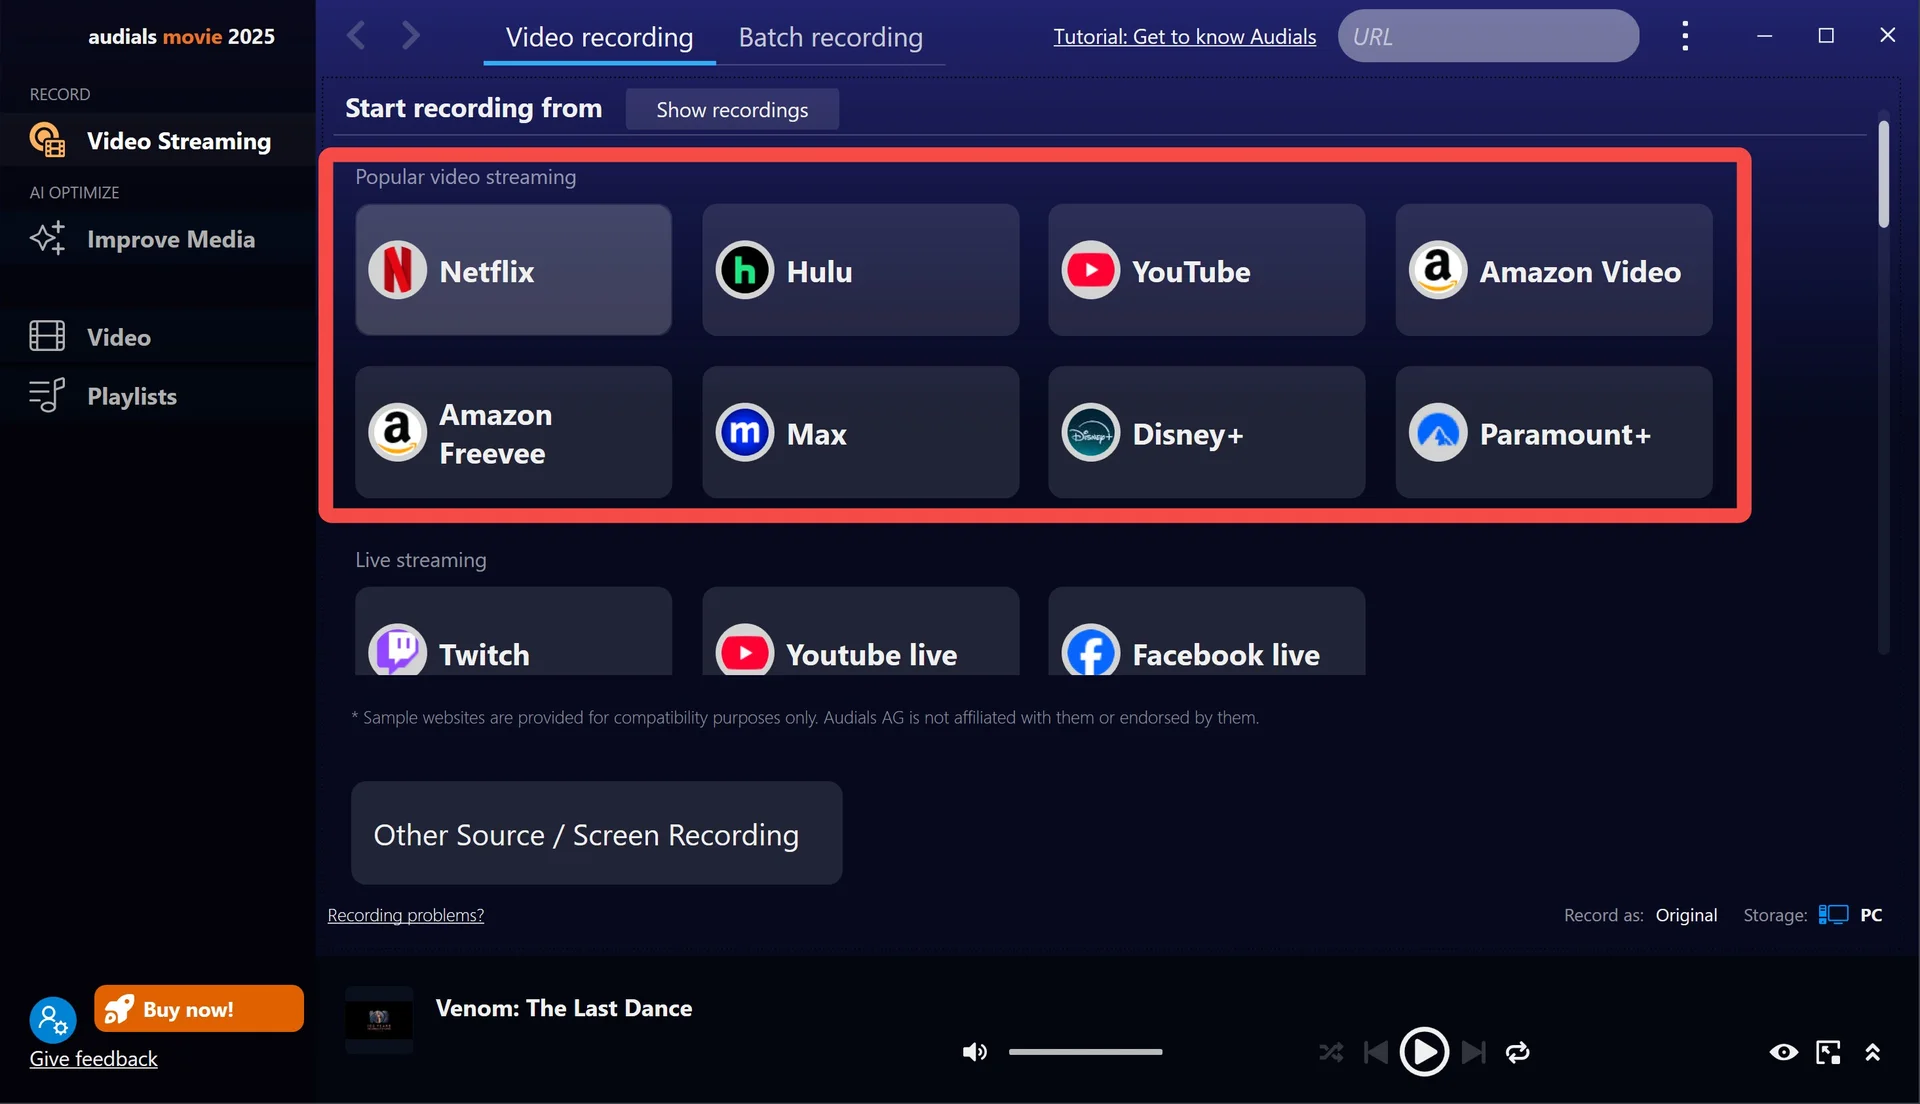Click the Twitch logo icon
The width and height of the screenshot is (1920, 1104).
tap(397, 650)
